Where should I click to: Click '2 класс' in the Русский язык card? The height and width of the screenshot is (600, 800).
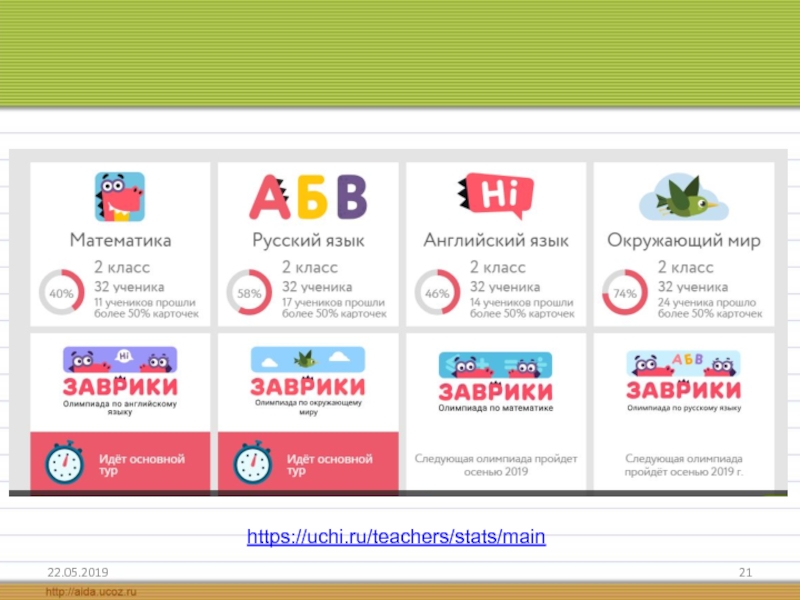pos(310,267)
